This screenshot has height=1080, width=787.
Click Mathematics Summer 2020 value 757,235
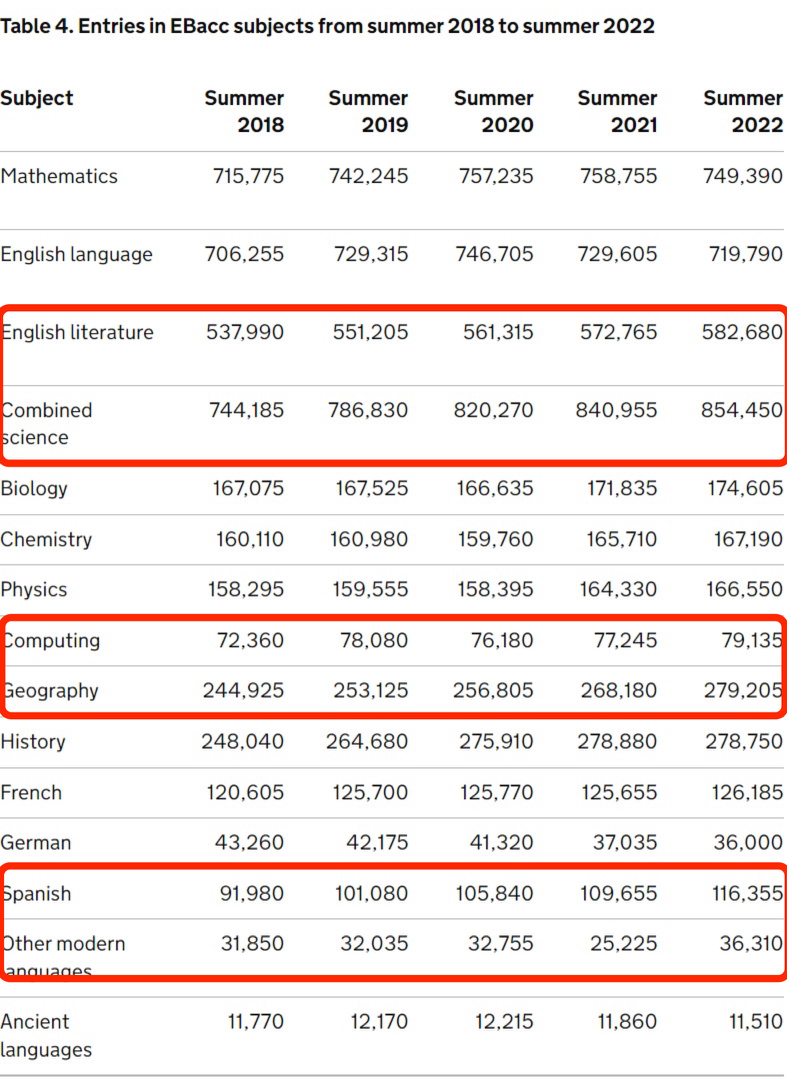click(494, 176)
